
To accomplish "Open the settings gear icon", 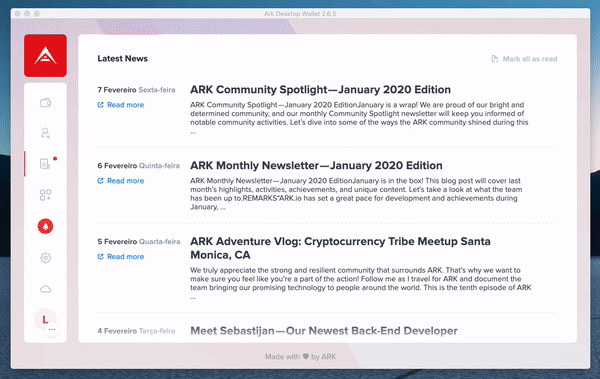I will pos(45,258).
